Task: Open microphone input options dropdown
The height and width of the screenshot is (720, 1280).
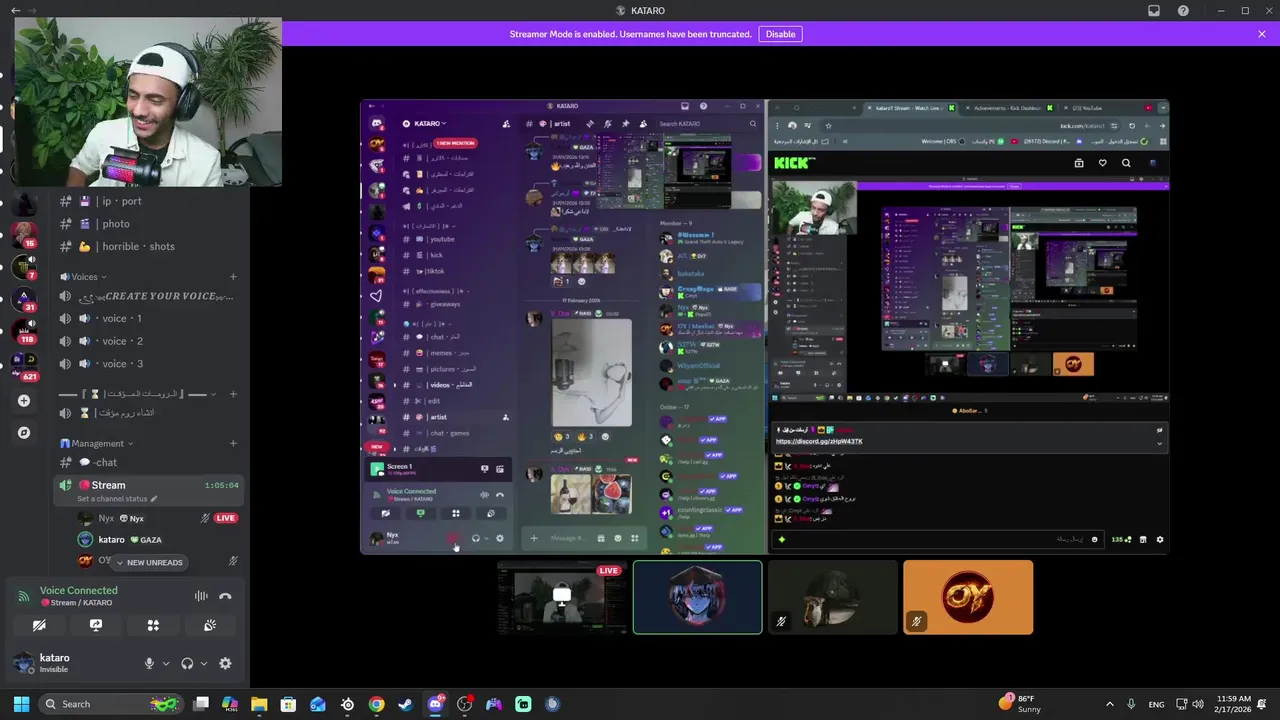Action: [x=166, y=663]
